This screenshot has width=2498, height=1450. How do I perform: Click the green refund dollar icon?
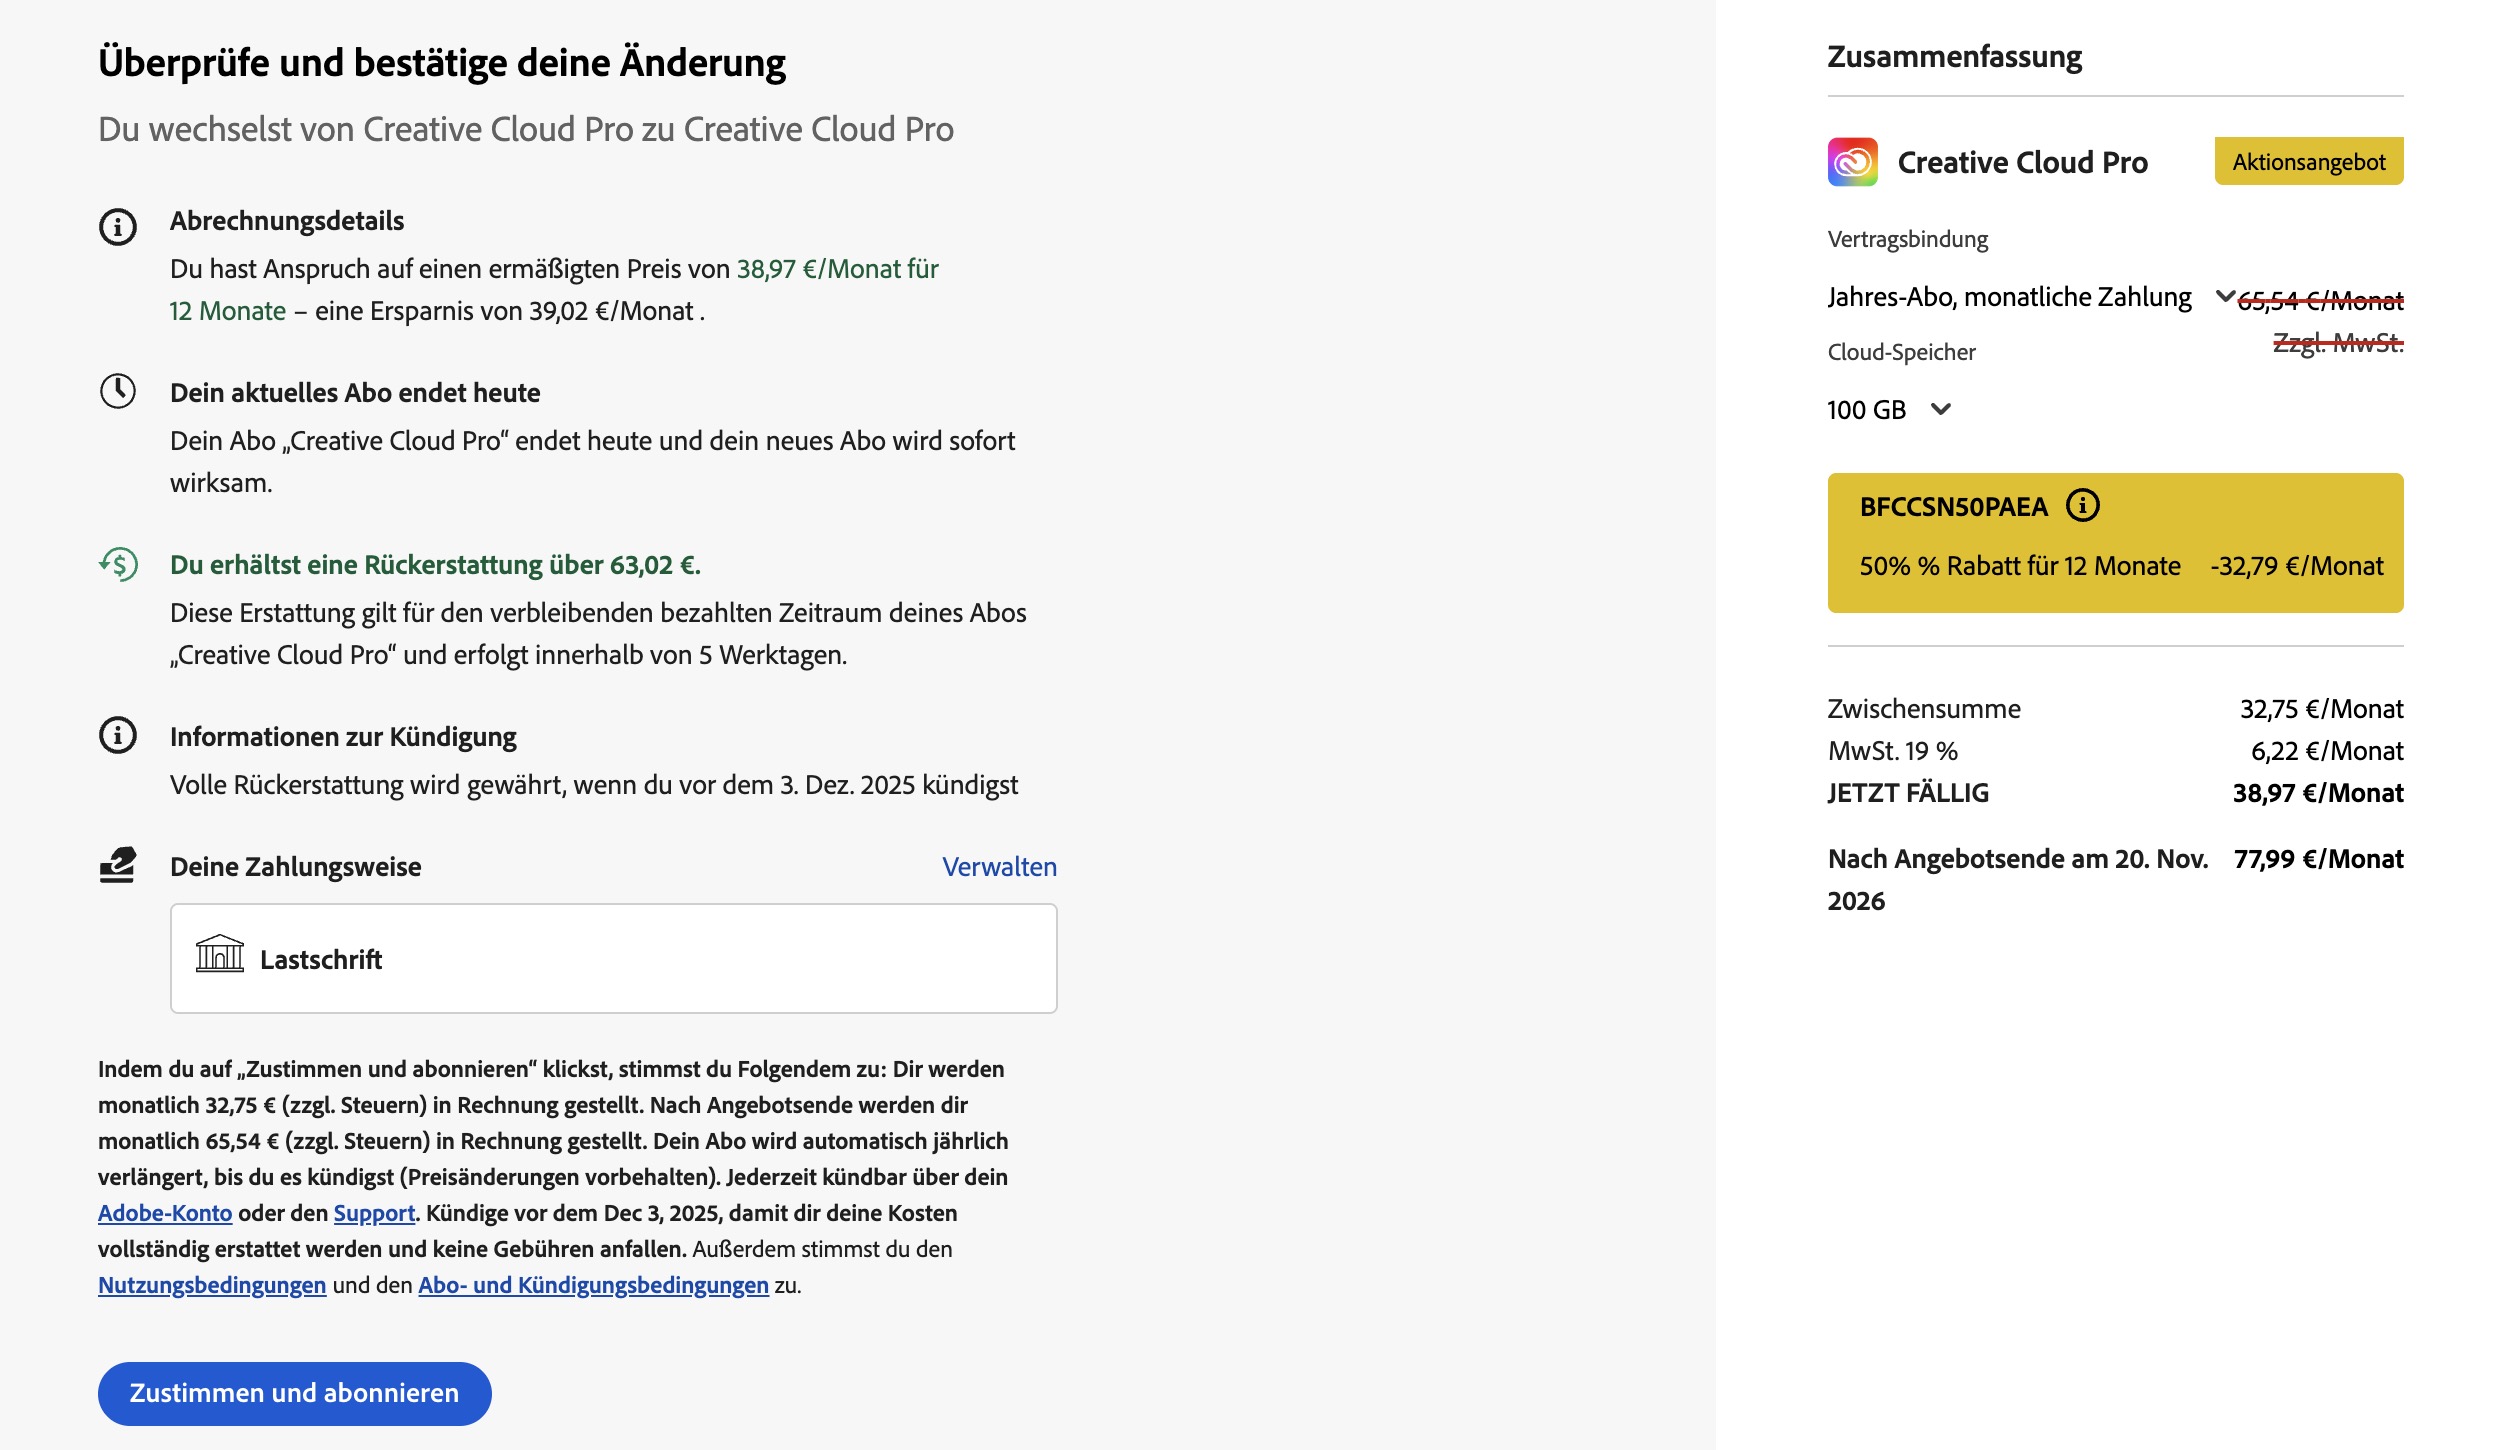point(119,565)
